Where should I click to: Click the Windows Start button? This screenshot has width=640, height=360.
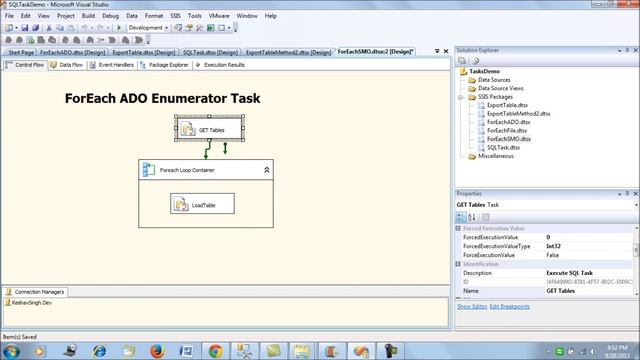[x=11, y=351]
